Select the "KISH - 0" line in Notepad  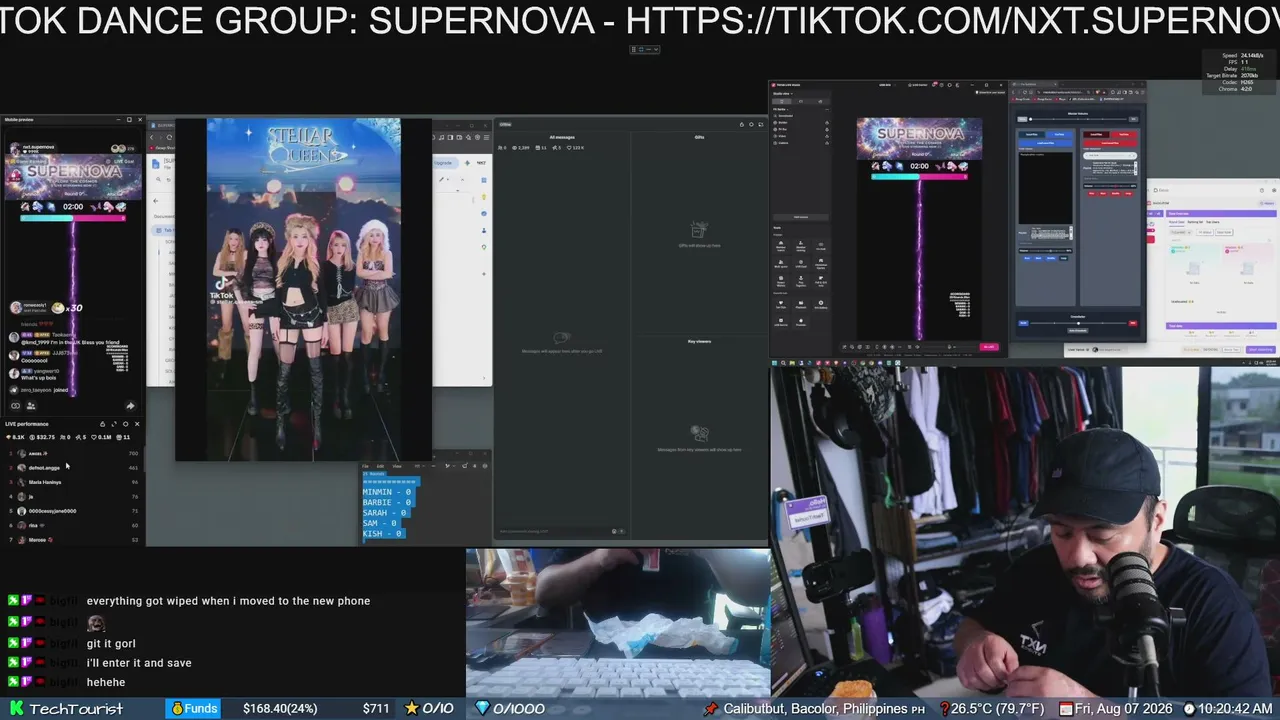coord(383,533)
